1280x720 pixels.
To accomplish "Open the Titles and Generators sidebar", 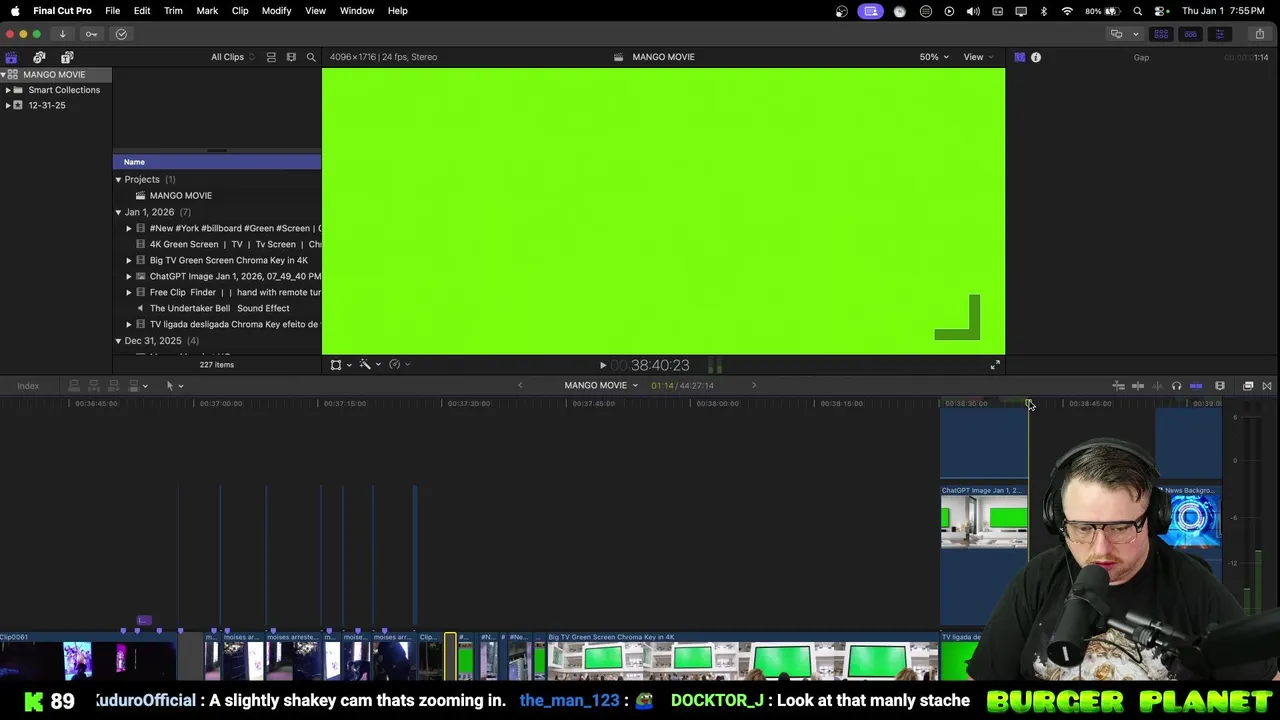I will click(x=67, y=57).
